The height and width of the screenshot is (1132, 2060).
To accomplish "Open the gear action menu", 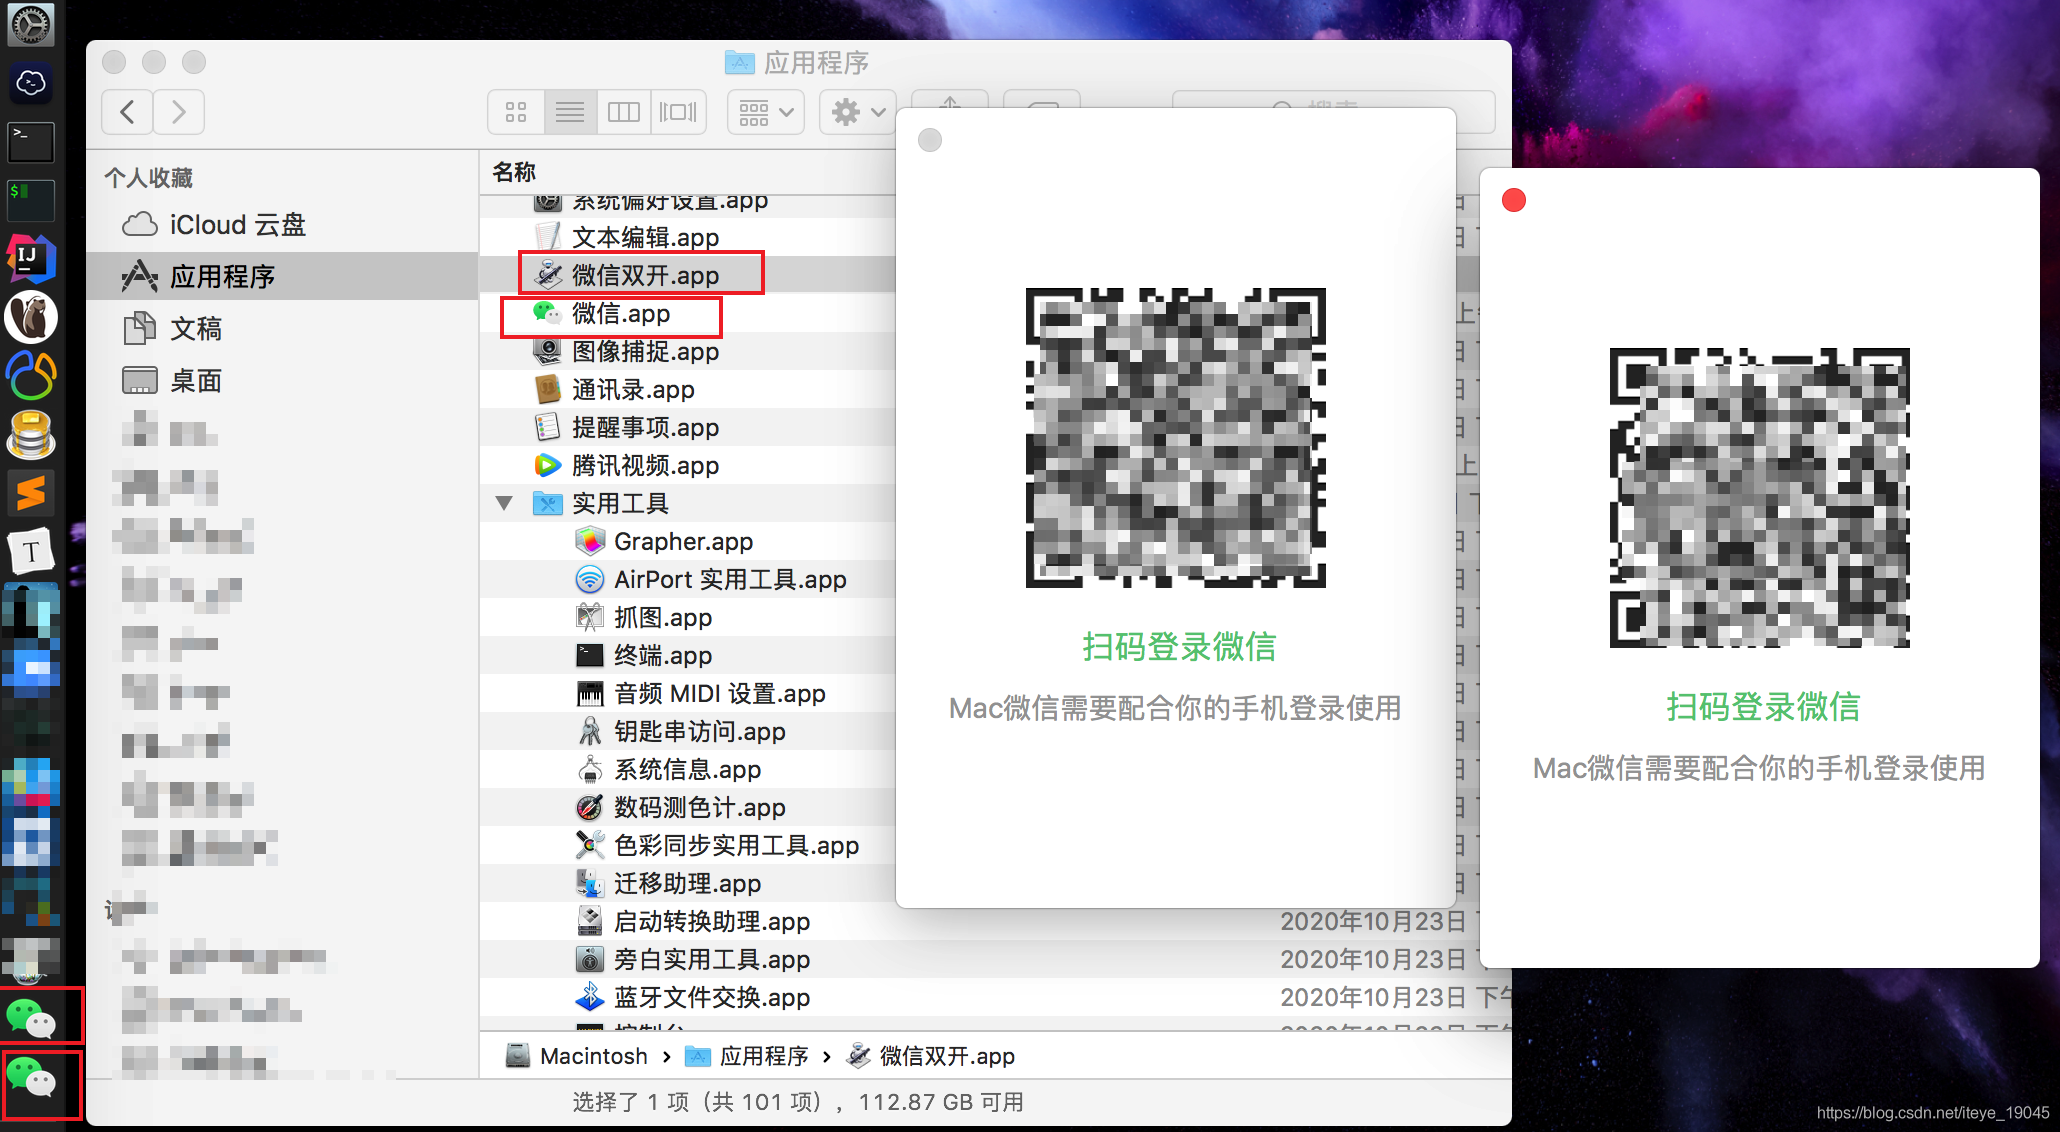I will coord(858,112).
